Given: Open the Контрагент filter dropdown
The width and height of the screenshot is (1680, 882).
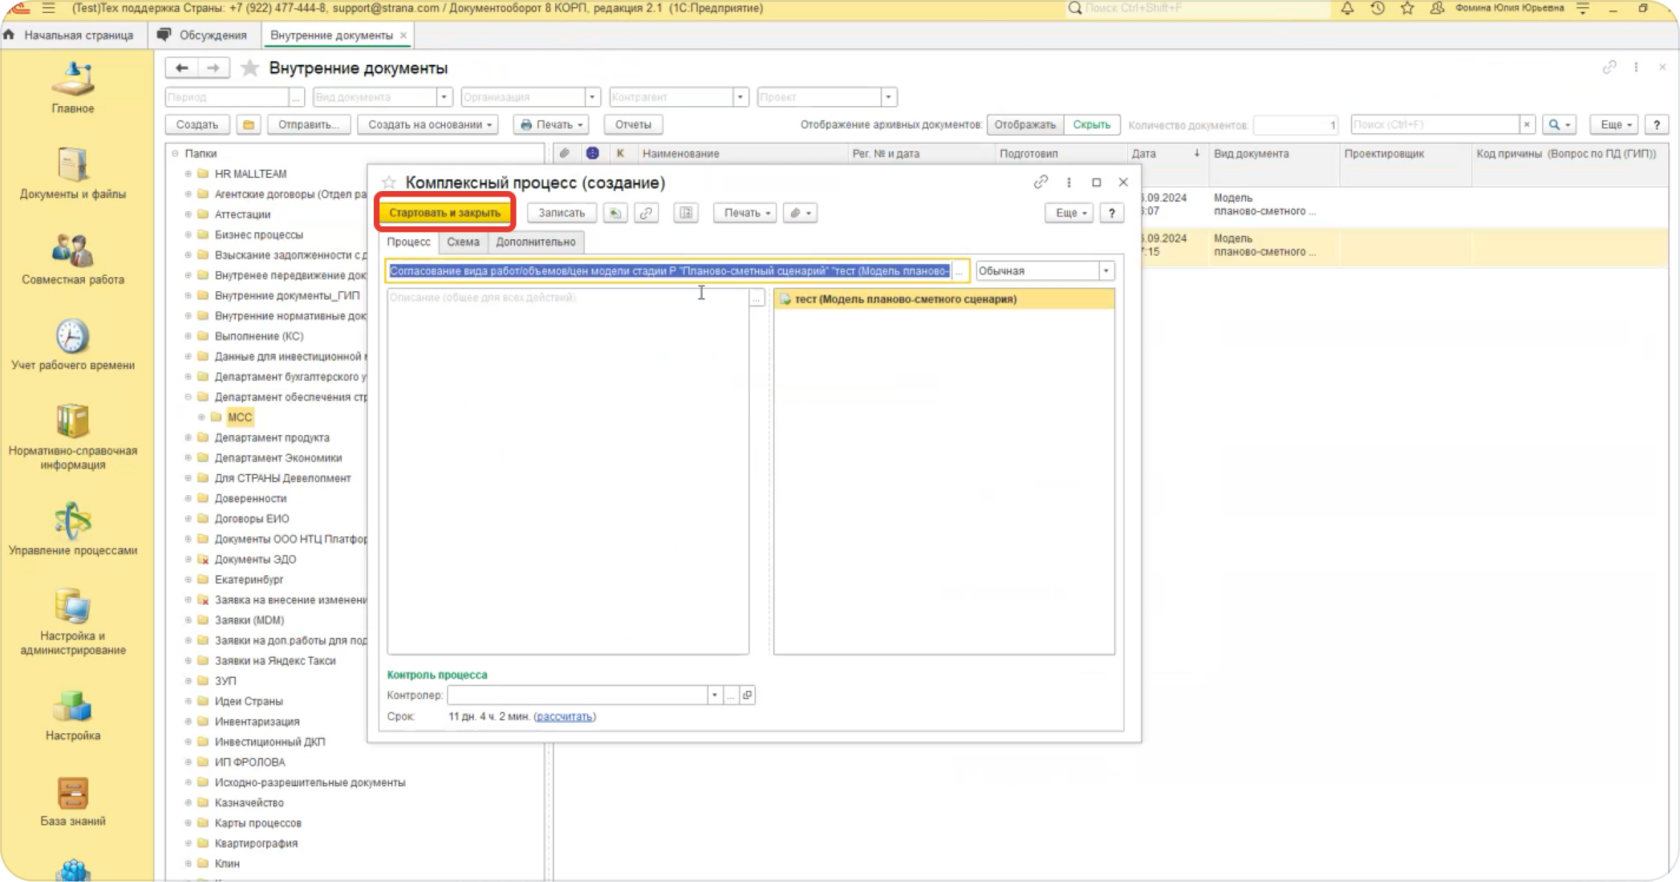Looking at the screenshot, I should click(x=740, y=97).
